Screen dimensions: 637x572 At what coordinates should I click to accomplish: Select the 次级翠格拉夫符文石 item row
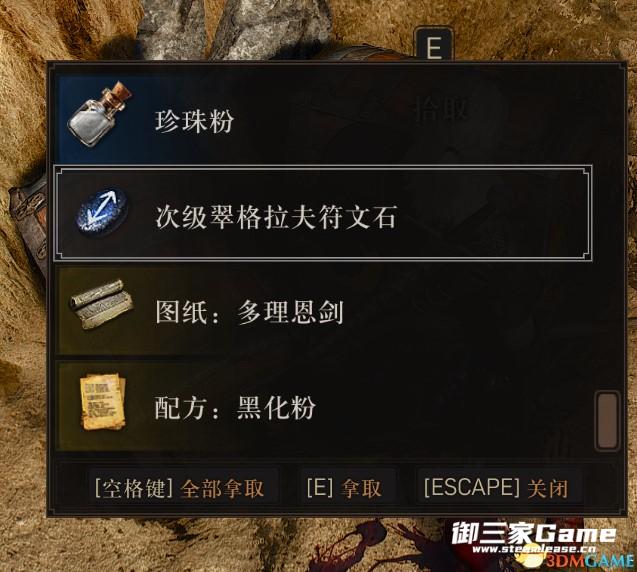pyautogui.click(x=323, y=212)
